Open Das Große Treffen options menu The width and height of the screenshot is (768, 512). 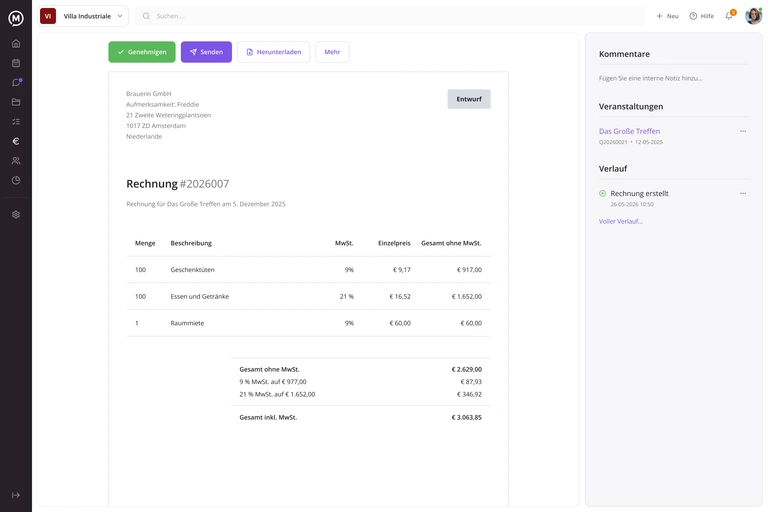coord(743,131)
